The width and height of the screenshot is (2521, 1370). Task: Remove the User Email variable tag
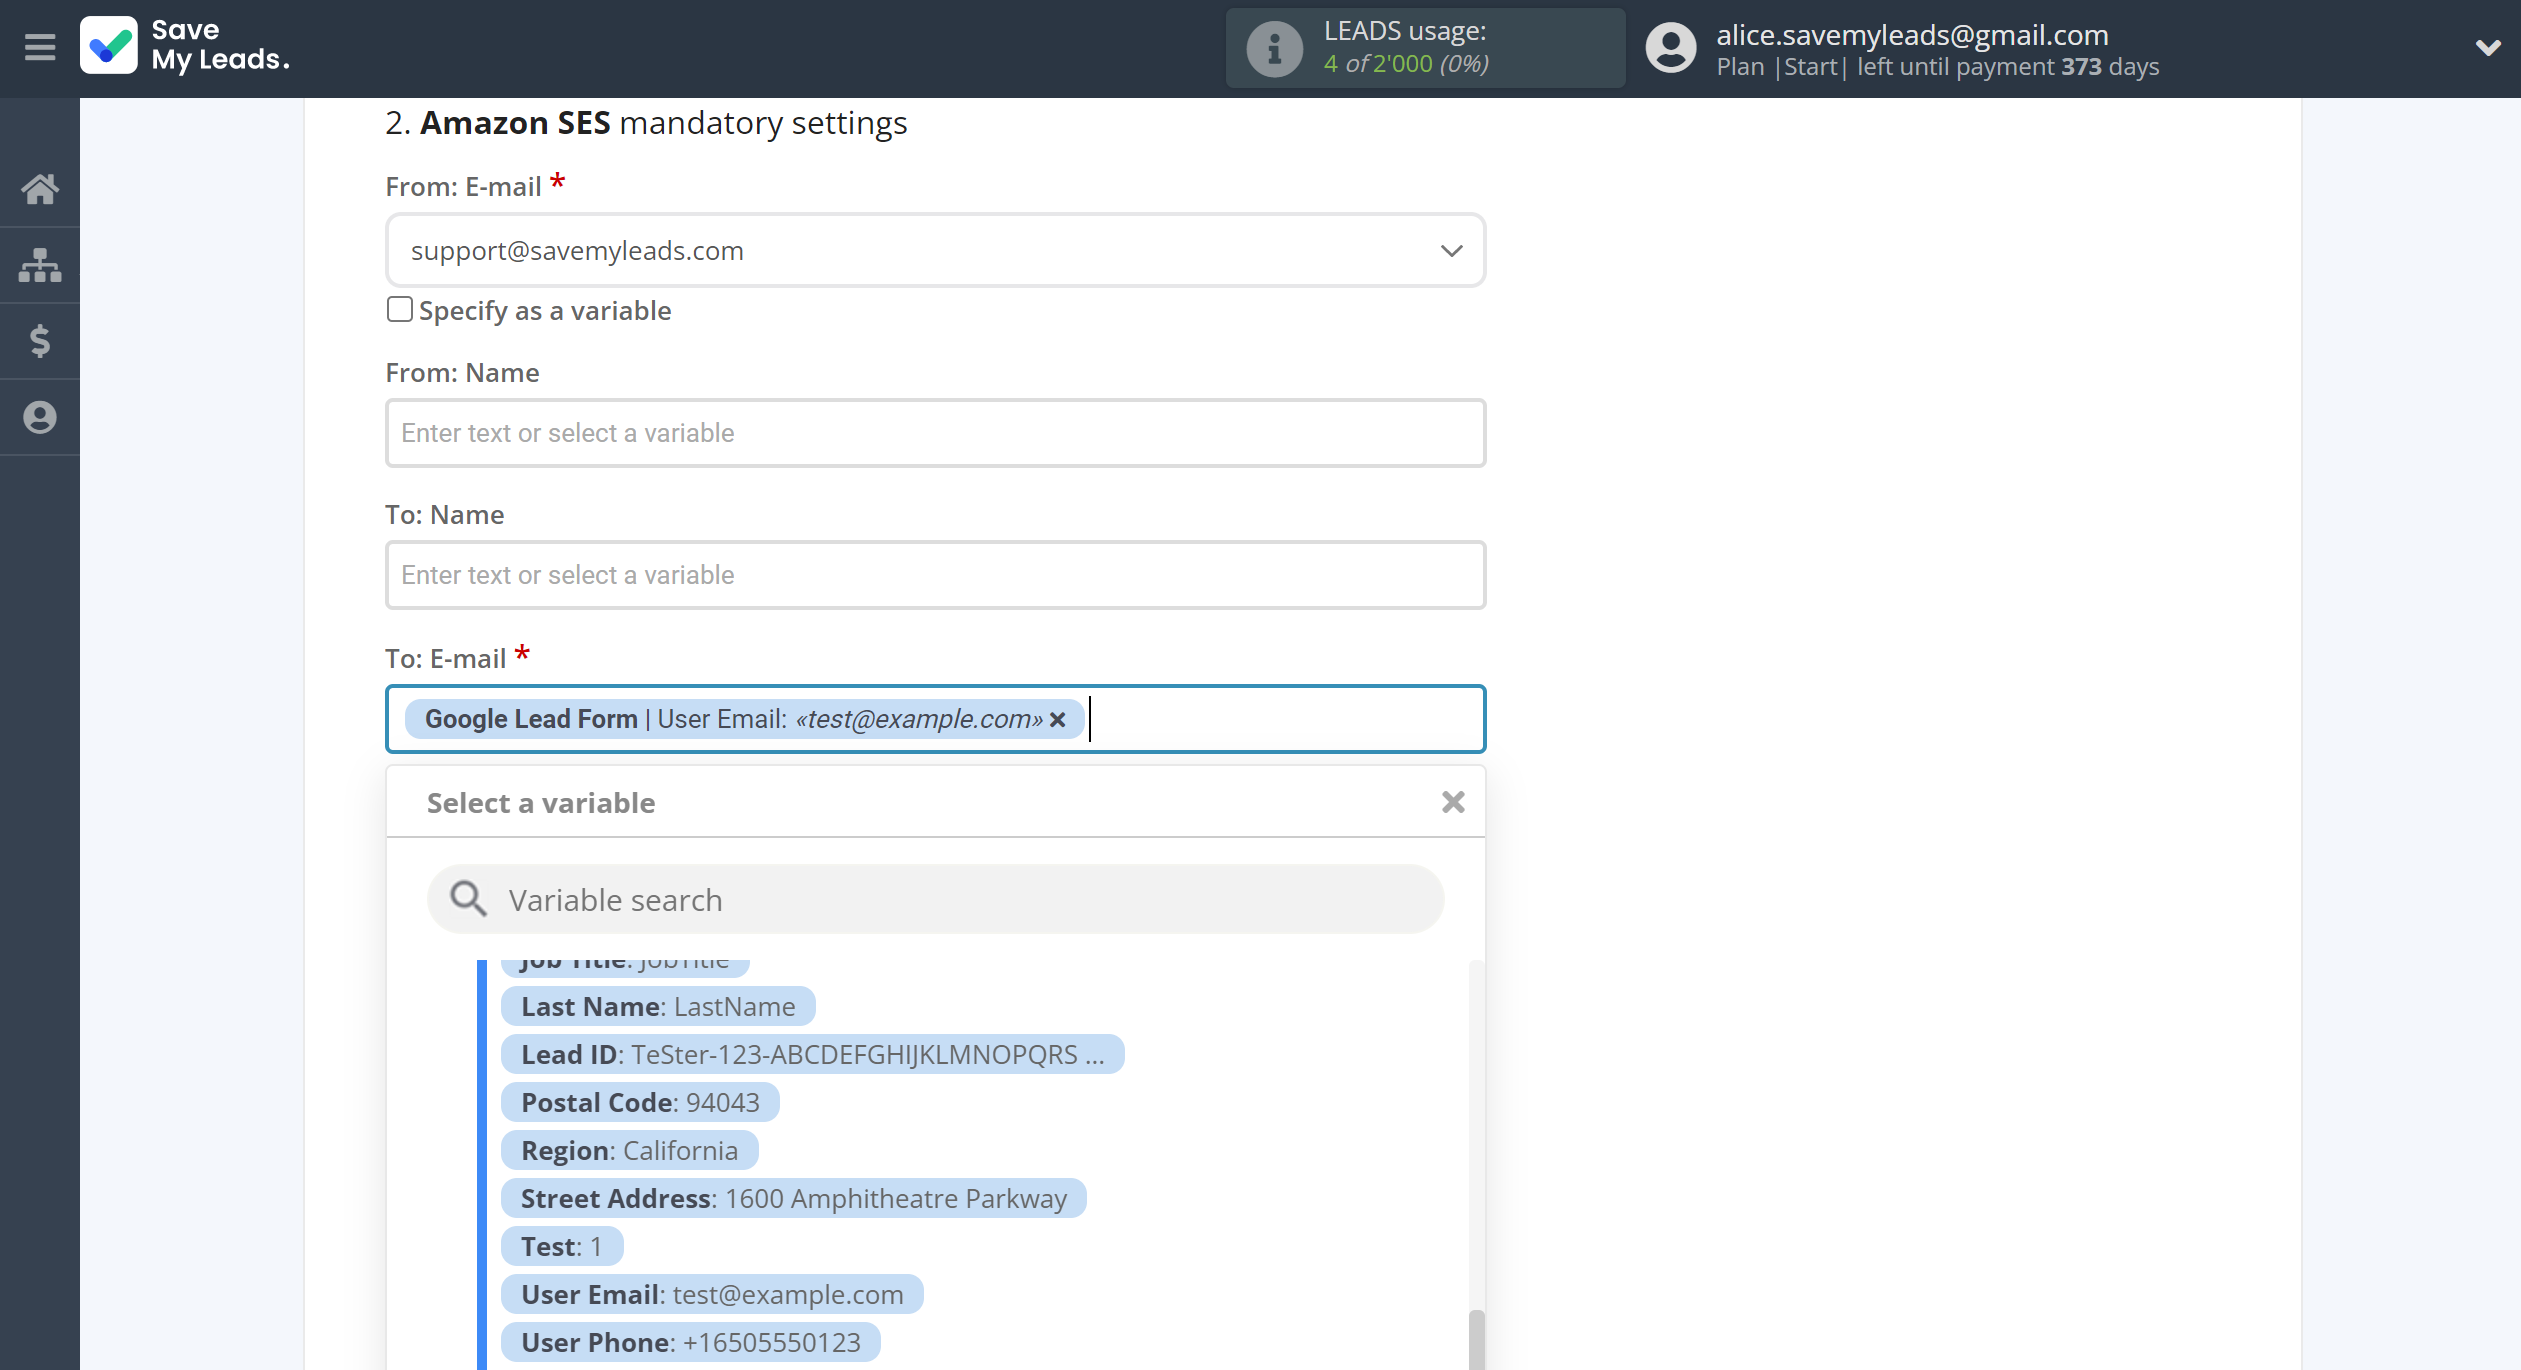coord(1058,720)
